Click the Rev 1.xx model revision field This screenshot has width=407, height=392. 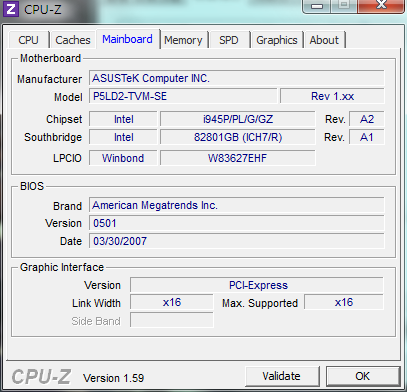tap(332, 96)
